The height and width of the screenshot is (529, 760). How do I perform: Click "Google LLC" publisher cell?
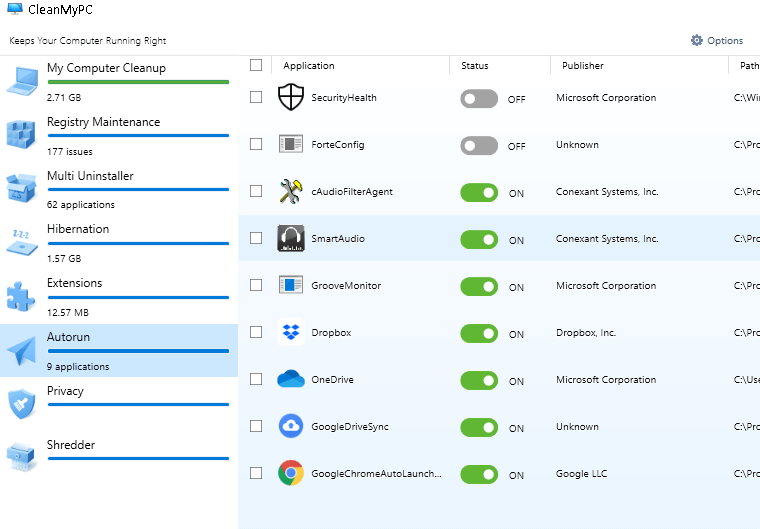(x=581, y=474)
